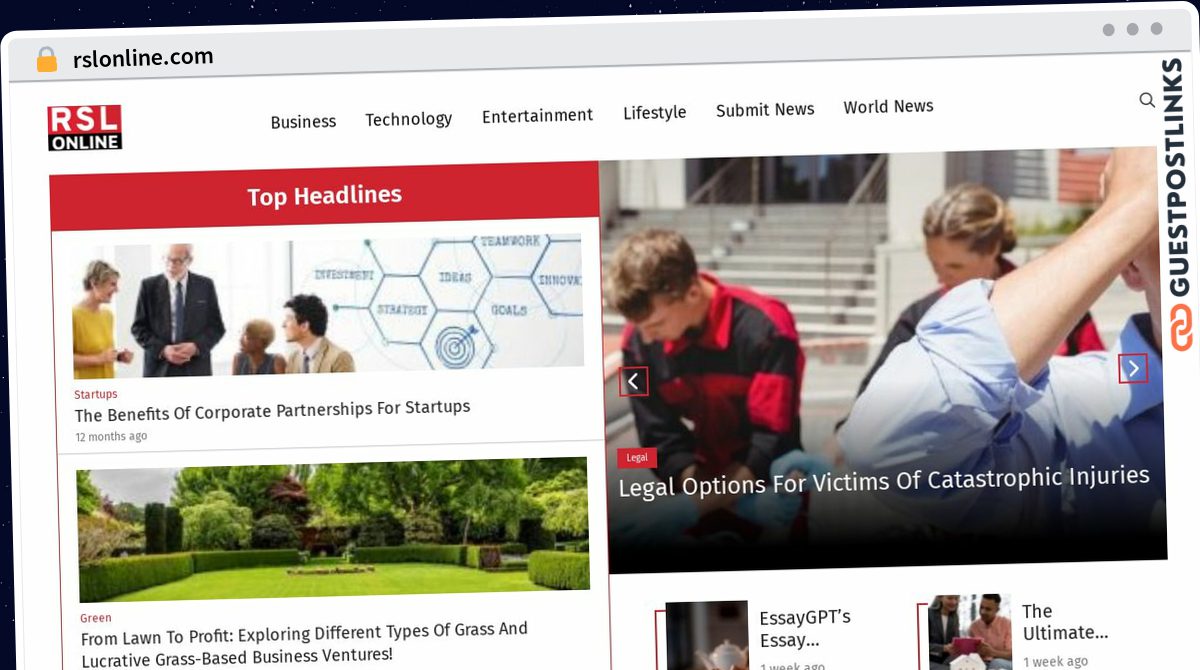Image resolution: width=1200 pixels, height=670 pixels.
Task: Open the From Lawn To Profit article
Action: click(304, 643)
